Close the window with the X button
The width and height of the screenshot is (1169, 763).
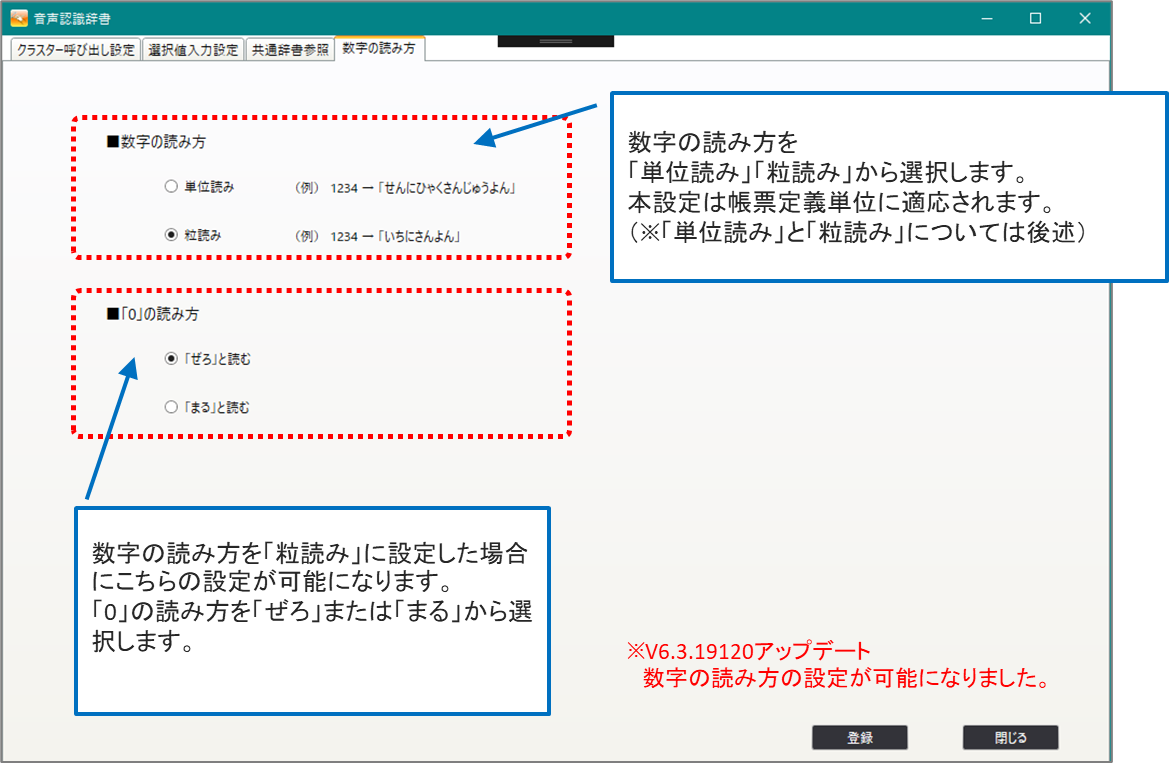(x=1085, y=18)
